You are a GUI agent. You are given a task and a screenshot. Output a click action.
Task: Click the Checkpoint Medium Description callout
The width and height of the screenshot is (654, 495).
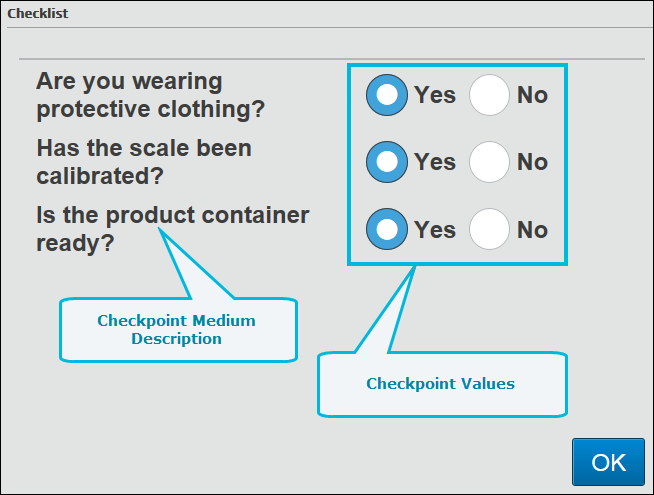pos(177,330)
